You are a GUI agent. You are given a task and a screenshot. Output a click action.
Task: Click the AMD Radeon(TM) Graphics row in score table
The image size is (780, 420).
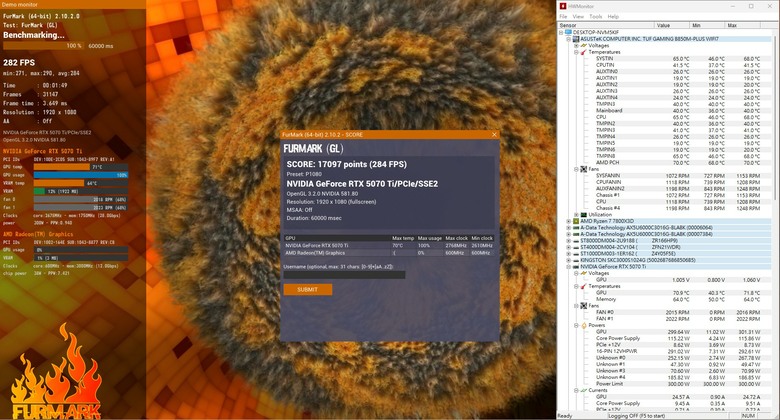click(389, 253)
